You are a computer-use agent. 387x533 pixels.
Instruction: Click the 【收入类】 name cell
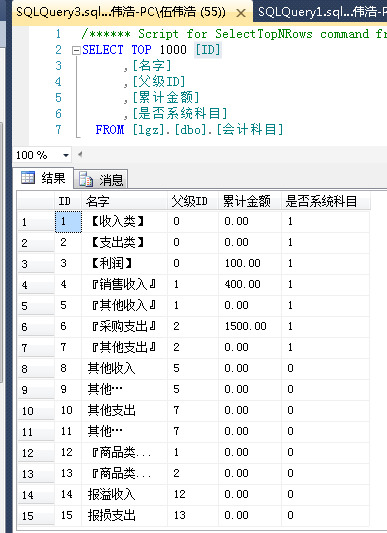point(124,222)
